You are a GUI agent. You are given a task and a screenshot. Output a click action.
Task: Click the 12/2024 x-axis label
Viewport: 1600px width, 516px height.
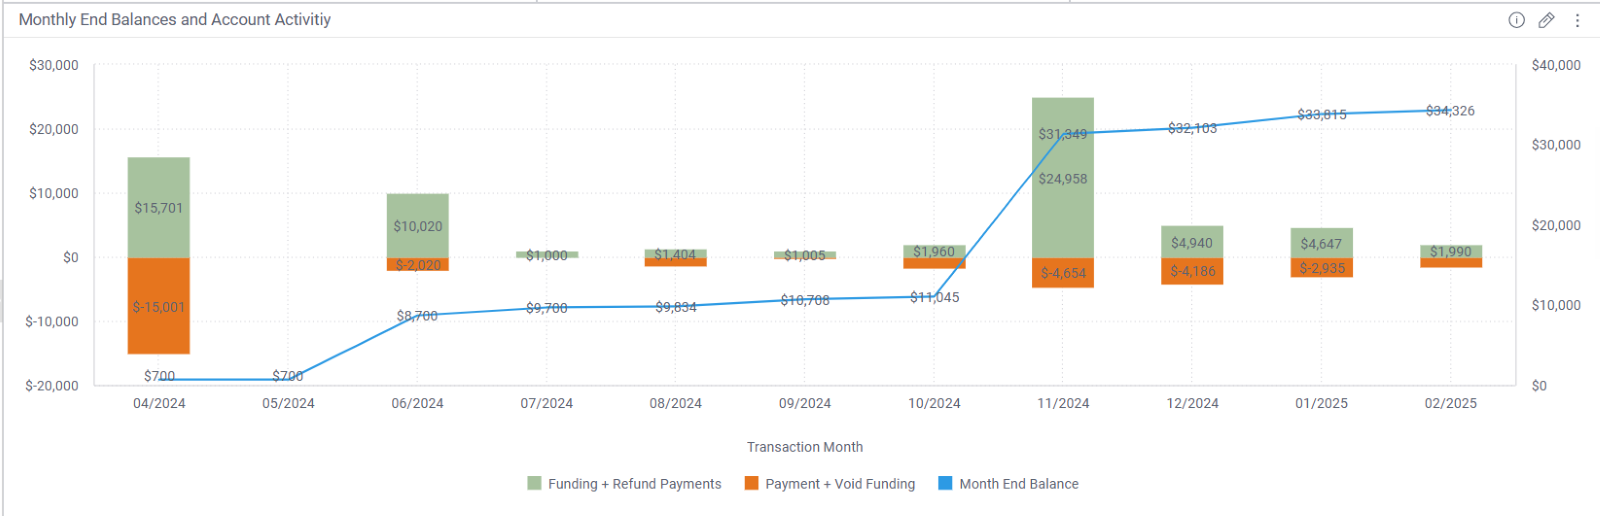tap(1192, 403)
